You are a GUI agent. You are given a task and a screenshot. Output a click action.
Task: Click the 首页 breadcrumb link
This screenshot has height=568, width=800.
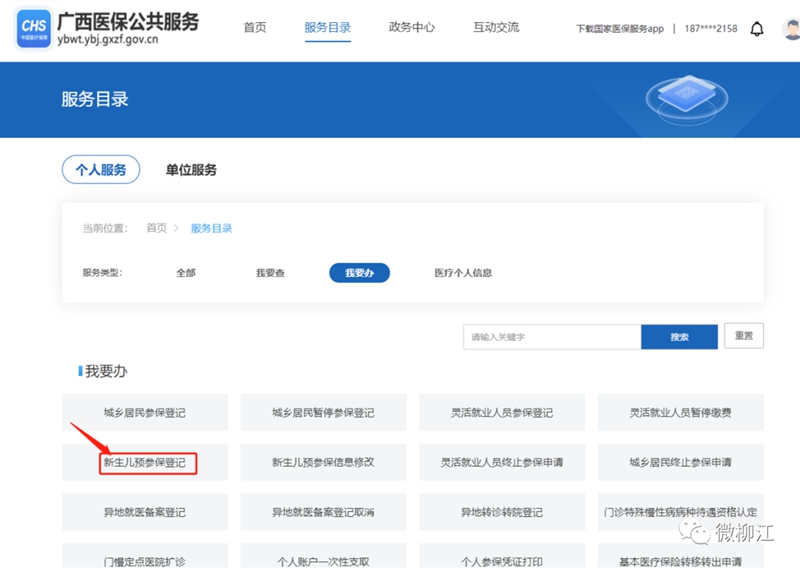click(156, 228)
